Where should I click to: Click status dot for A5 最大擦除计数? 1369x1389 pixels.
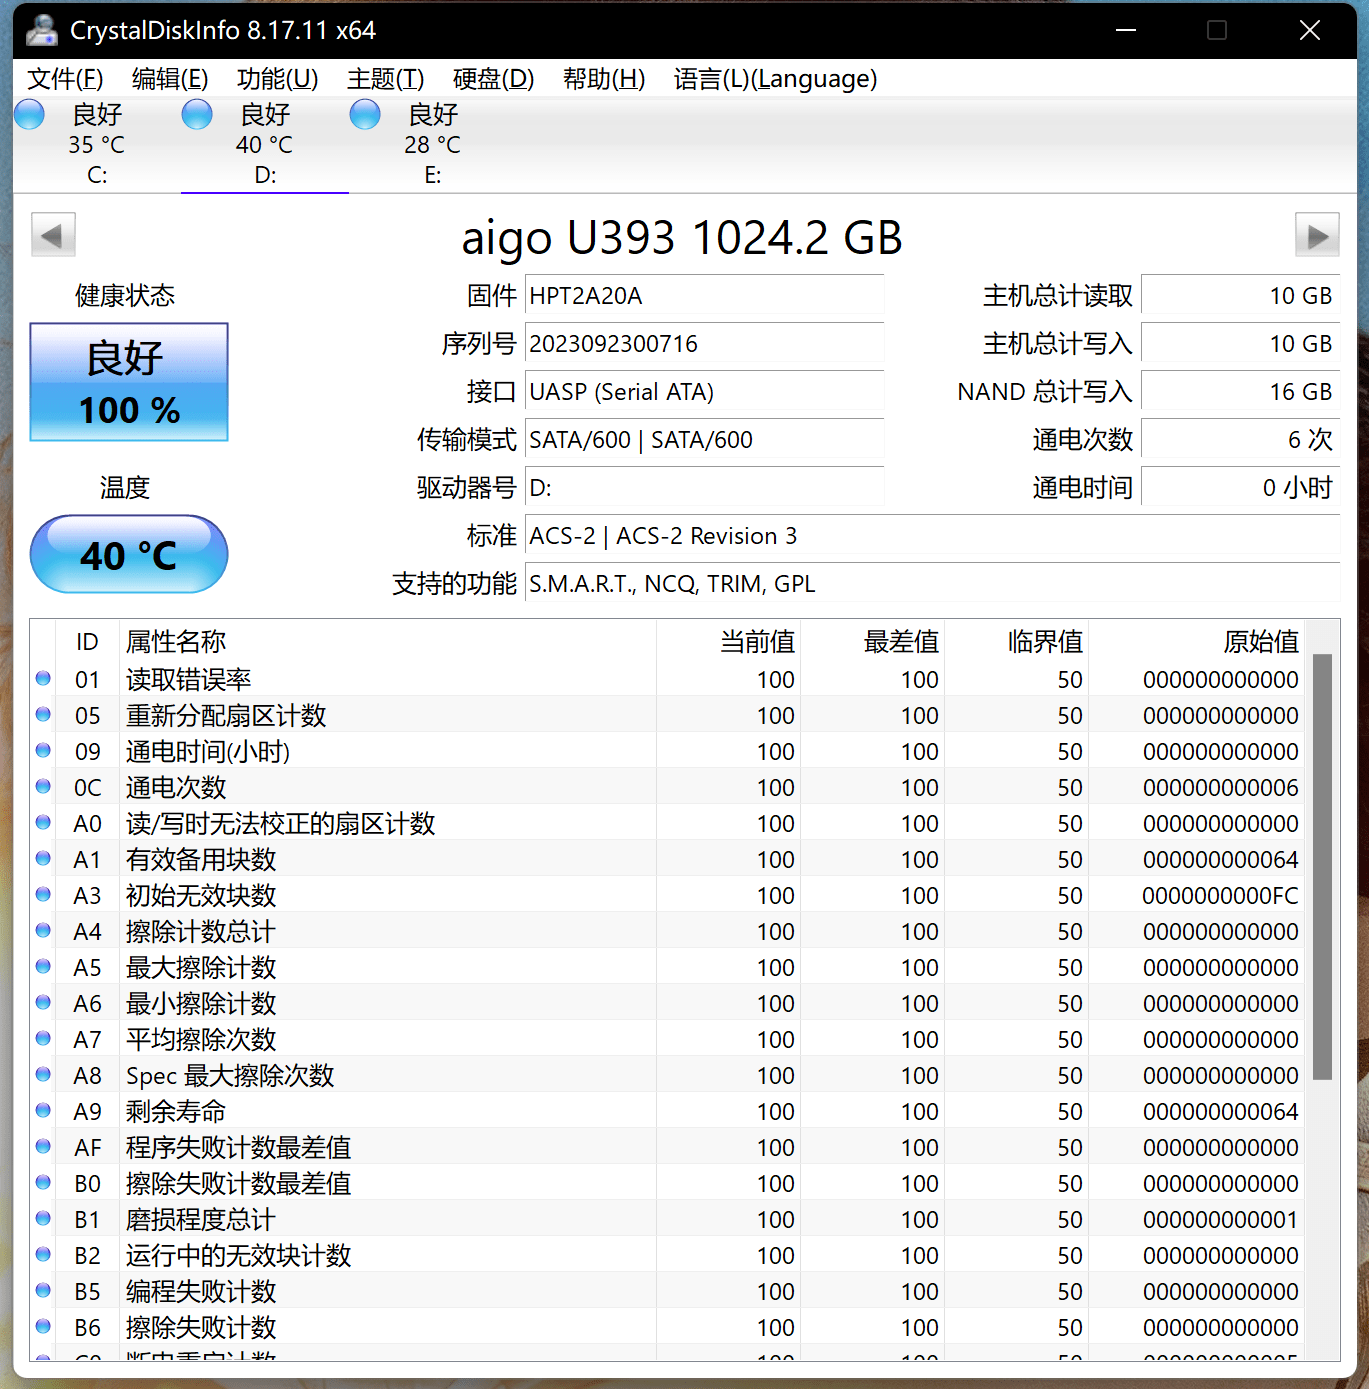point(43,966)
